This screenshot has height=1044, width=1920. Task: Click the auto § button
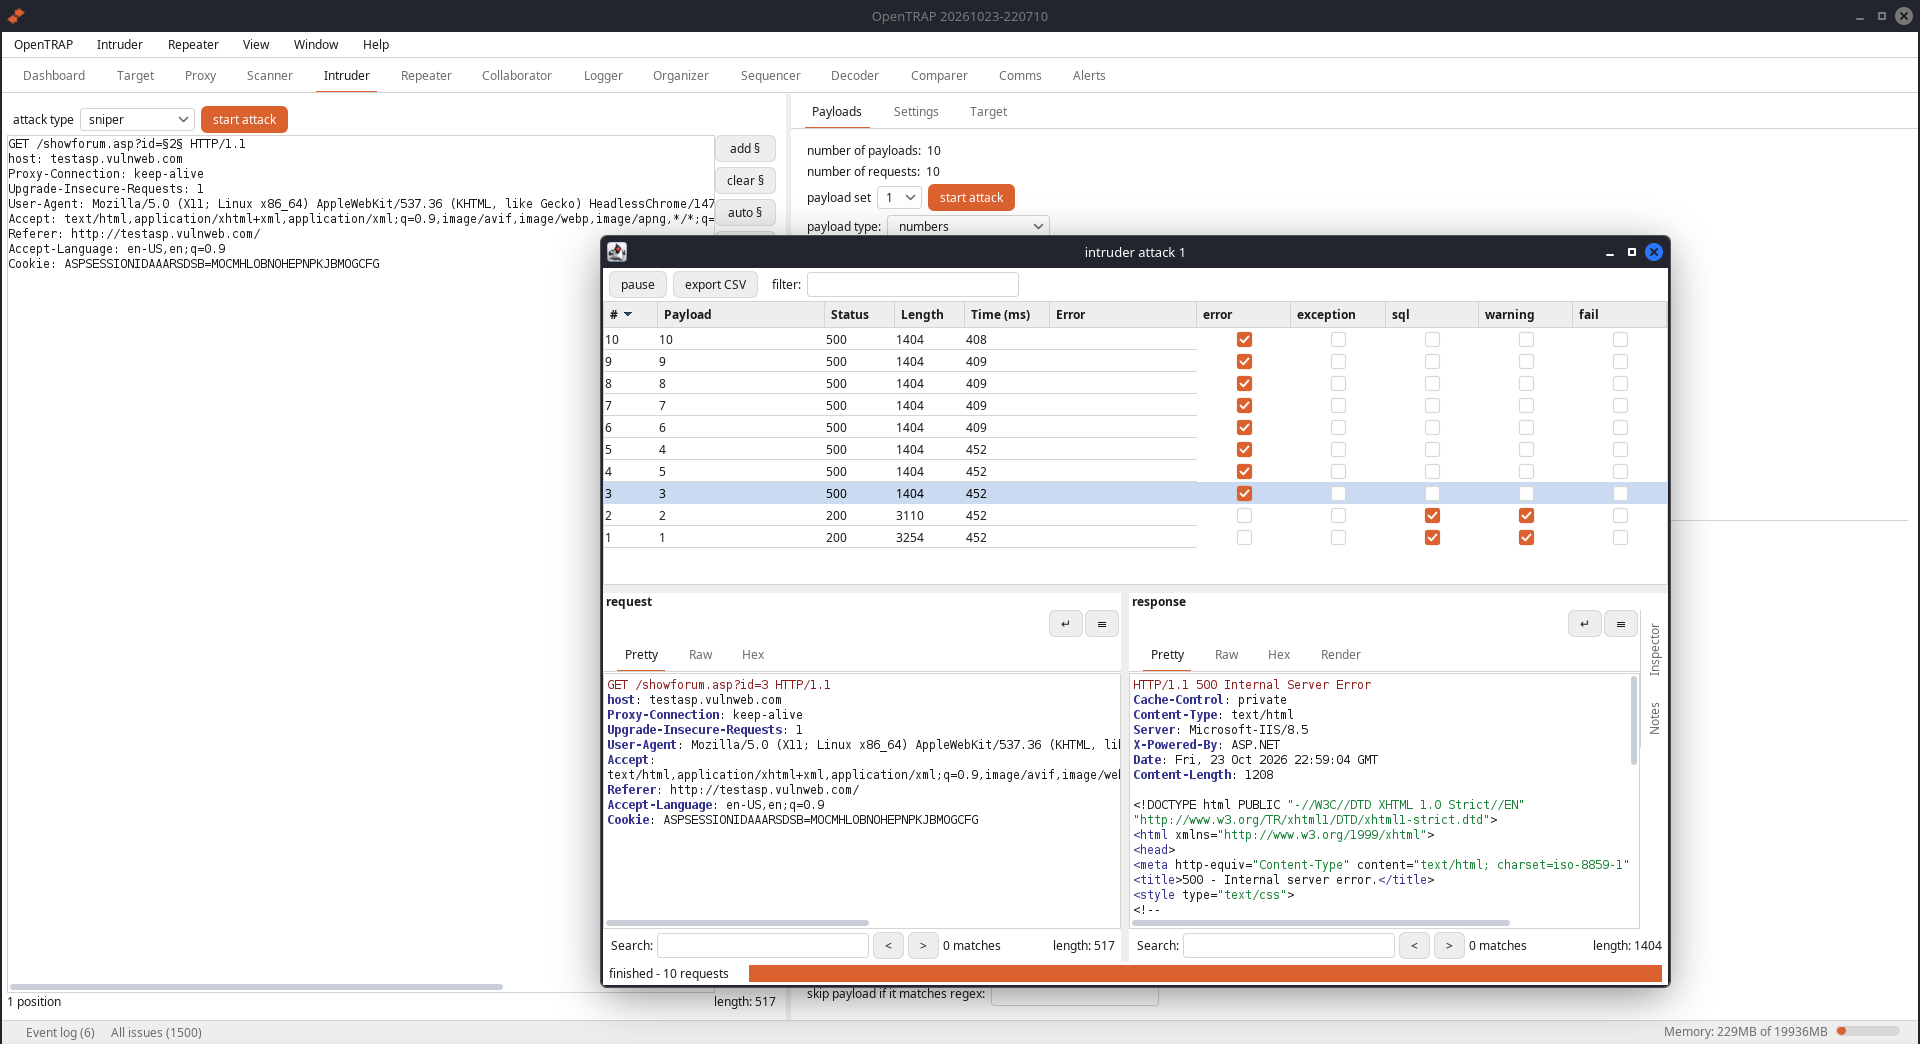click(x=745, y=213)
